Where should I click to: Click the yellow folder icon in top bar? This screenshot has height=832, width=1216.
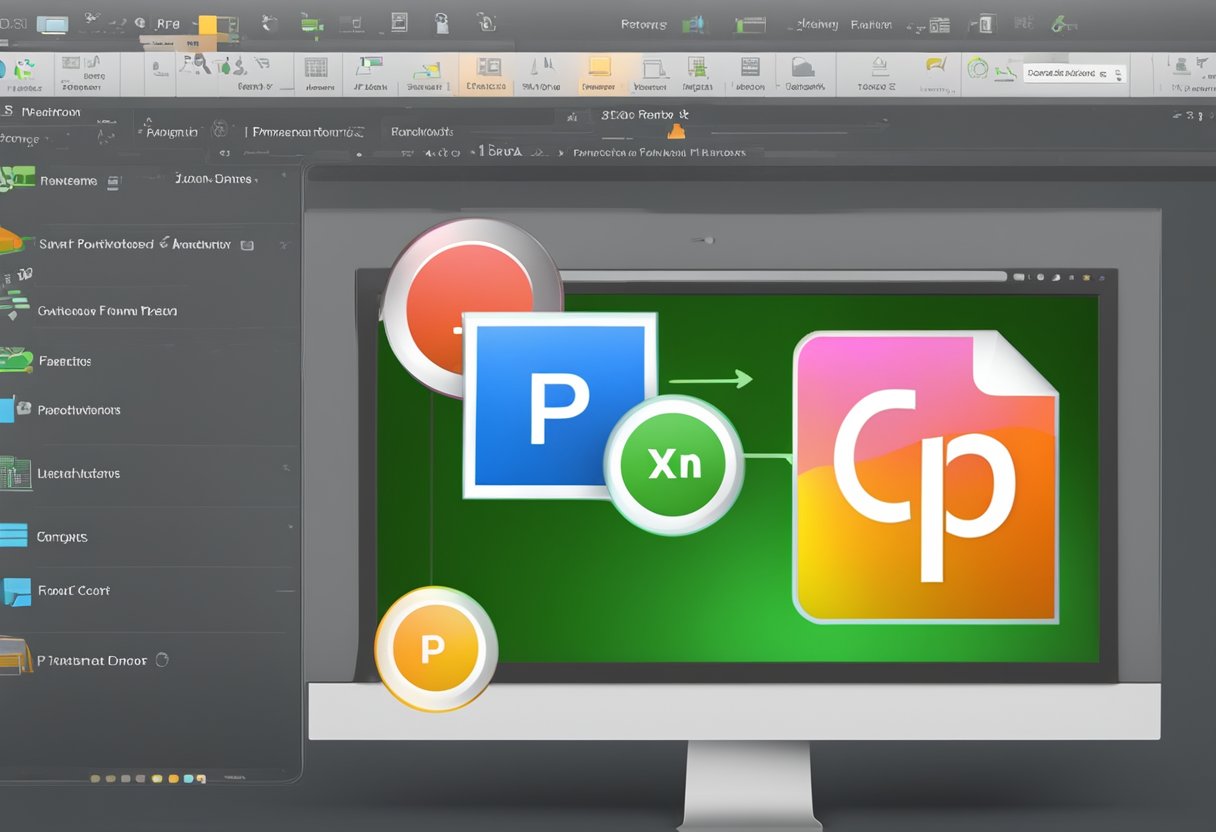(208, 26)
